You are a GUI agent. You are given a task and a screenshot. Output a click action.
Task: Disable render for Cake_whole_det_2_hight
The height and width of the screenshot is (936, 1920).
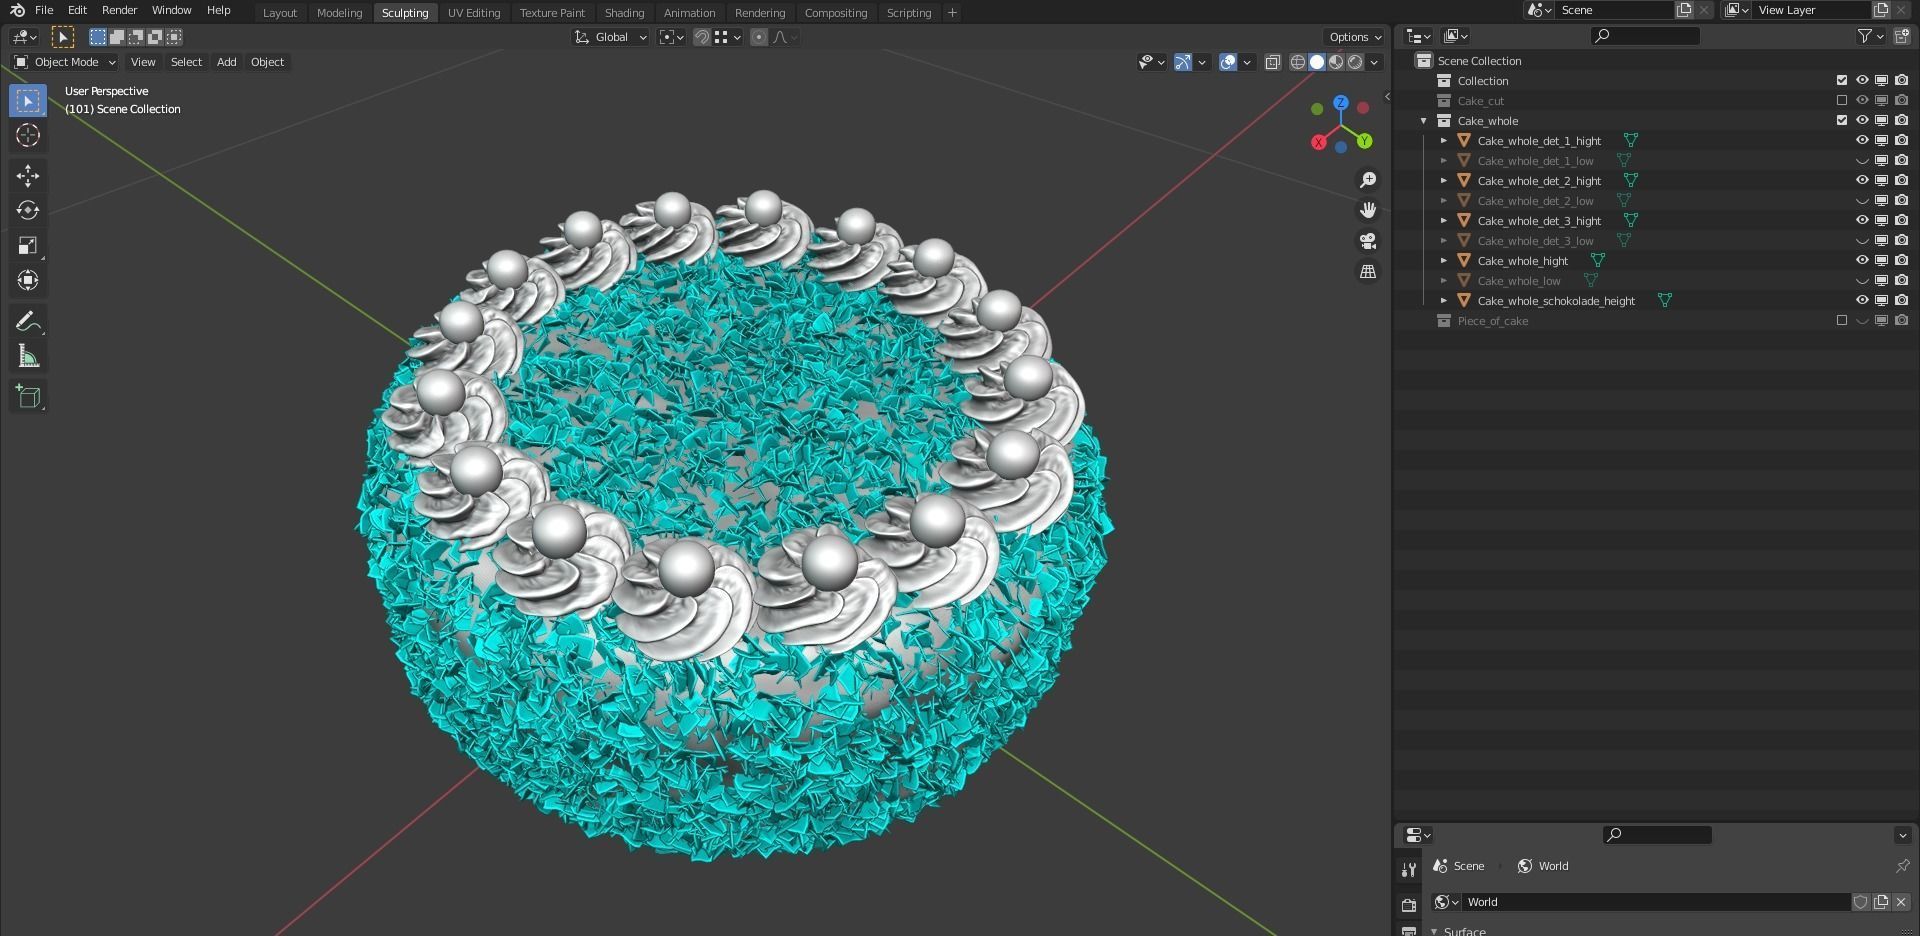point(1901,181)
